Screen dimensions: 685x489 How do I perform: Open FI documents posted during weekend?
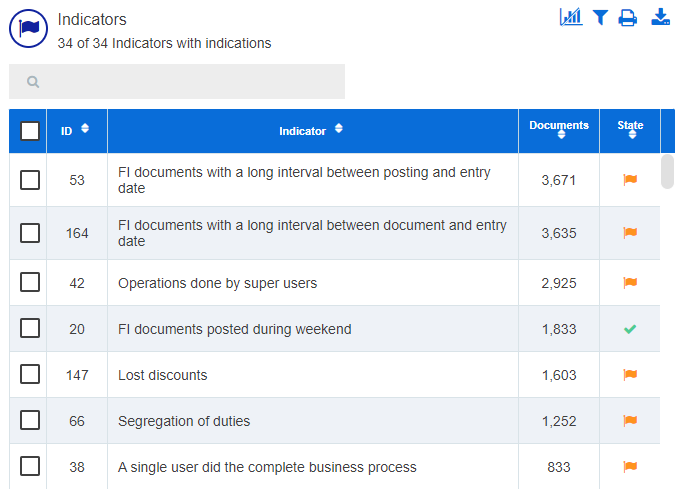pos(235,329)
